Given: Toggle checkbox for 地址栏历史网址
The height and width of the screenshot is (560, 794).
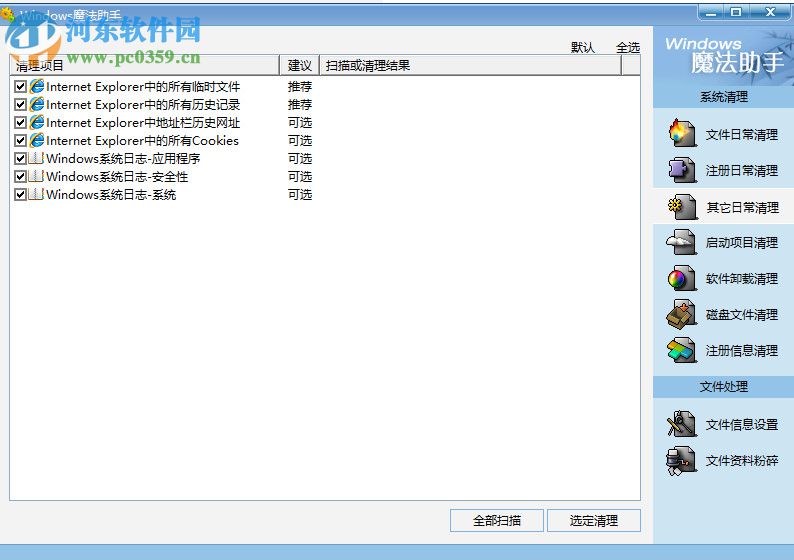Looking at the screenshot, I should pos(20,123).
